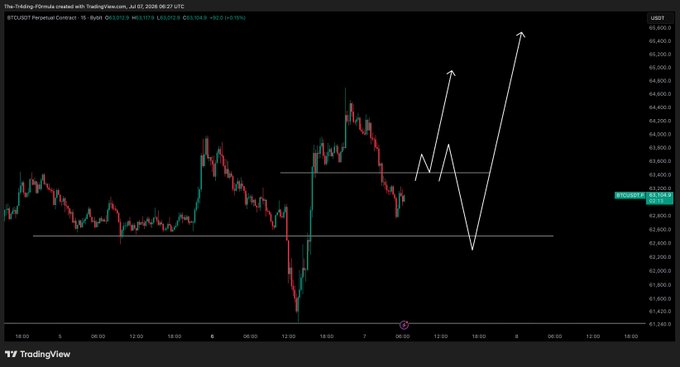This screenshot has height=367, width=680.
Task: Click the 62,000.0 price axis label
Action: tap(660, 271)
